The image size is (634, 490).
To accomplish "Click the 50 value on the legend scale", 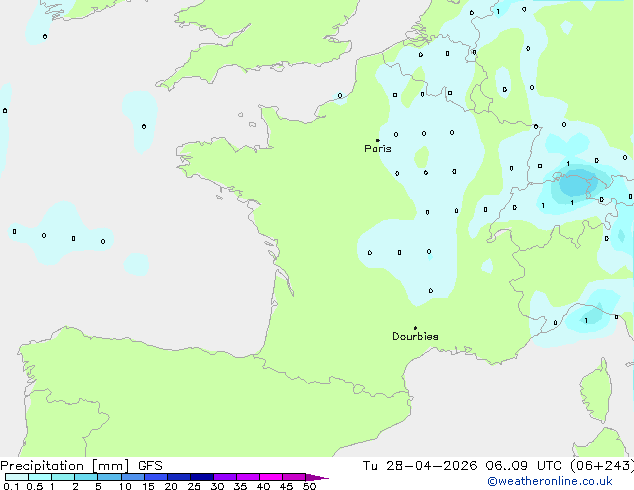I will click(309, 487).
